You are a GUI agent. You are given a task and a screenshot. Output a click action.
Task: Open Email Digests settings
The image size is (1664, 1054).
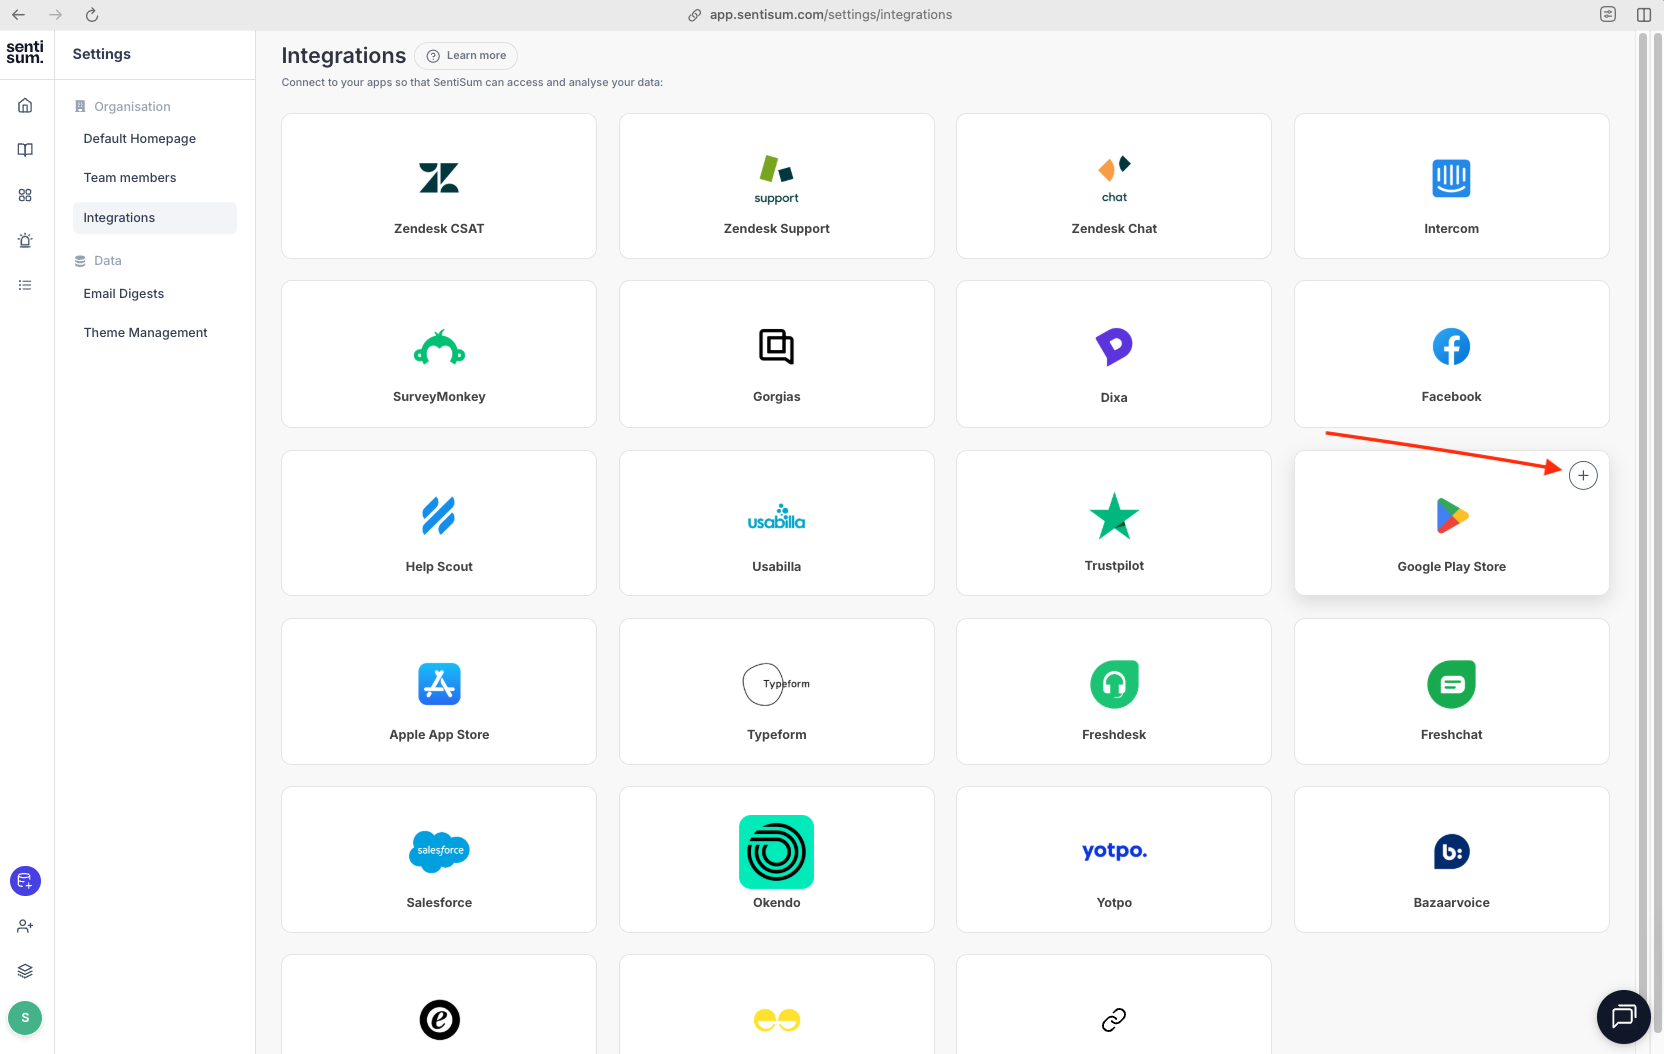pos(123,293)
